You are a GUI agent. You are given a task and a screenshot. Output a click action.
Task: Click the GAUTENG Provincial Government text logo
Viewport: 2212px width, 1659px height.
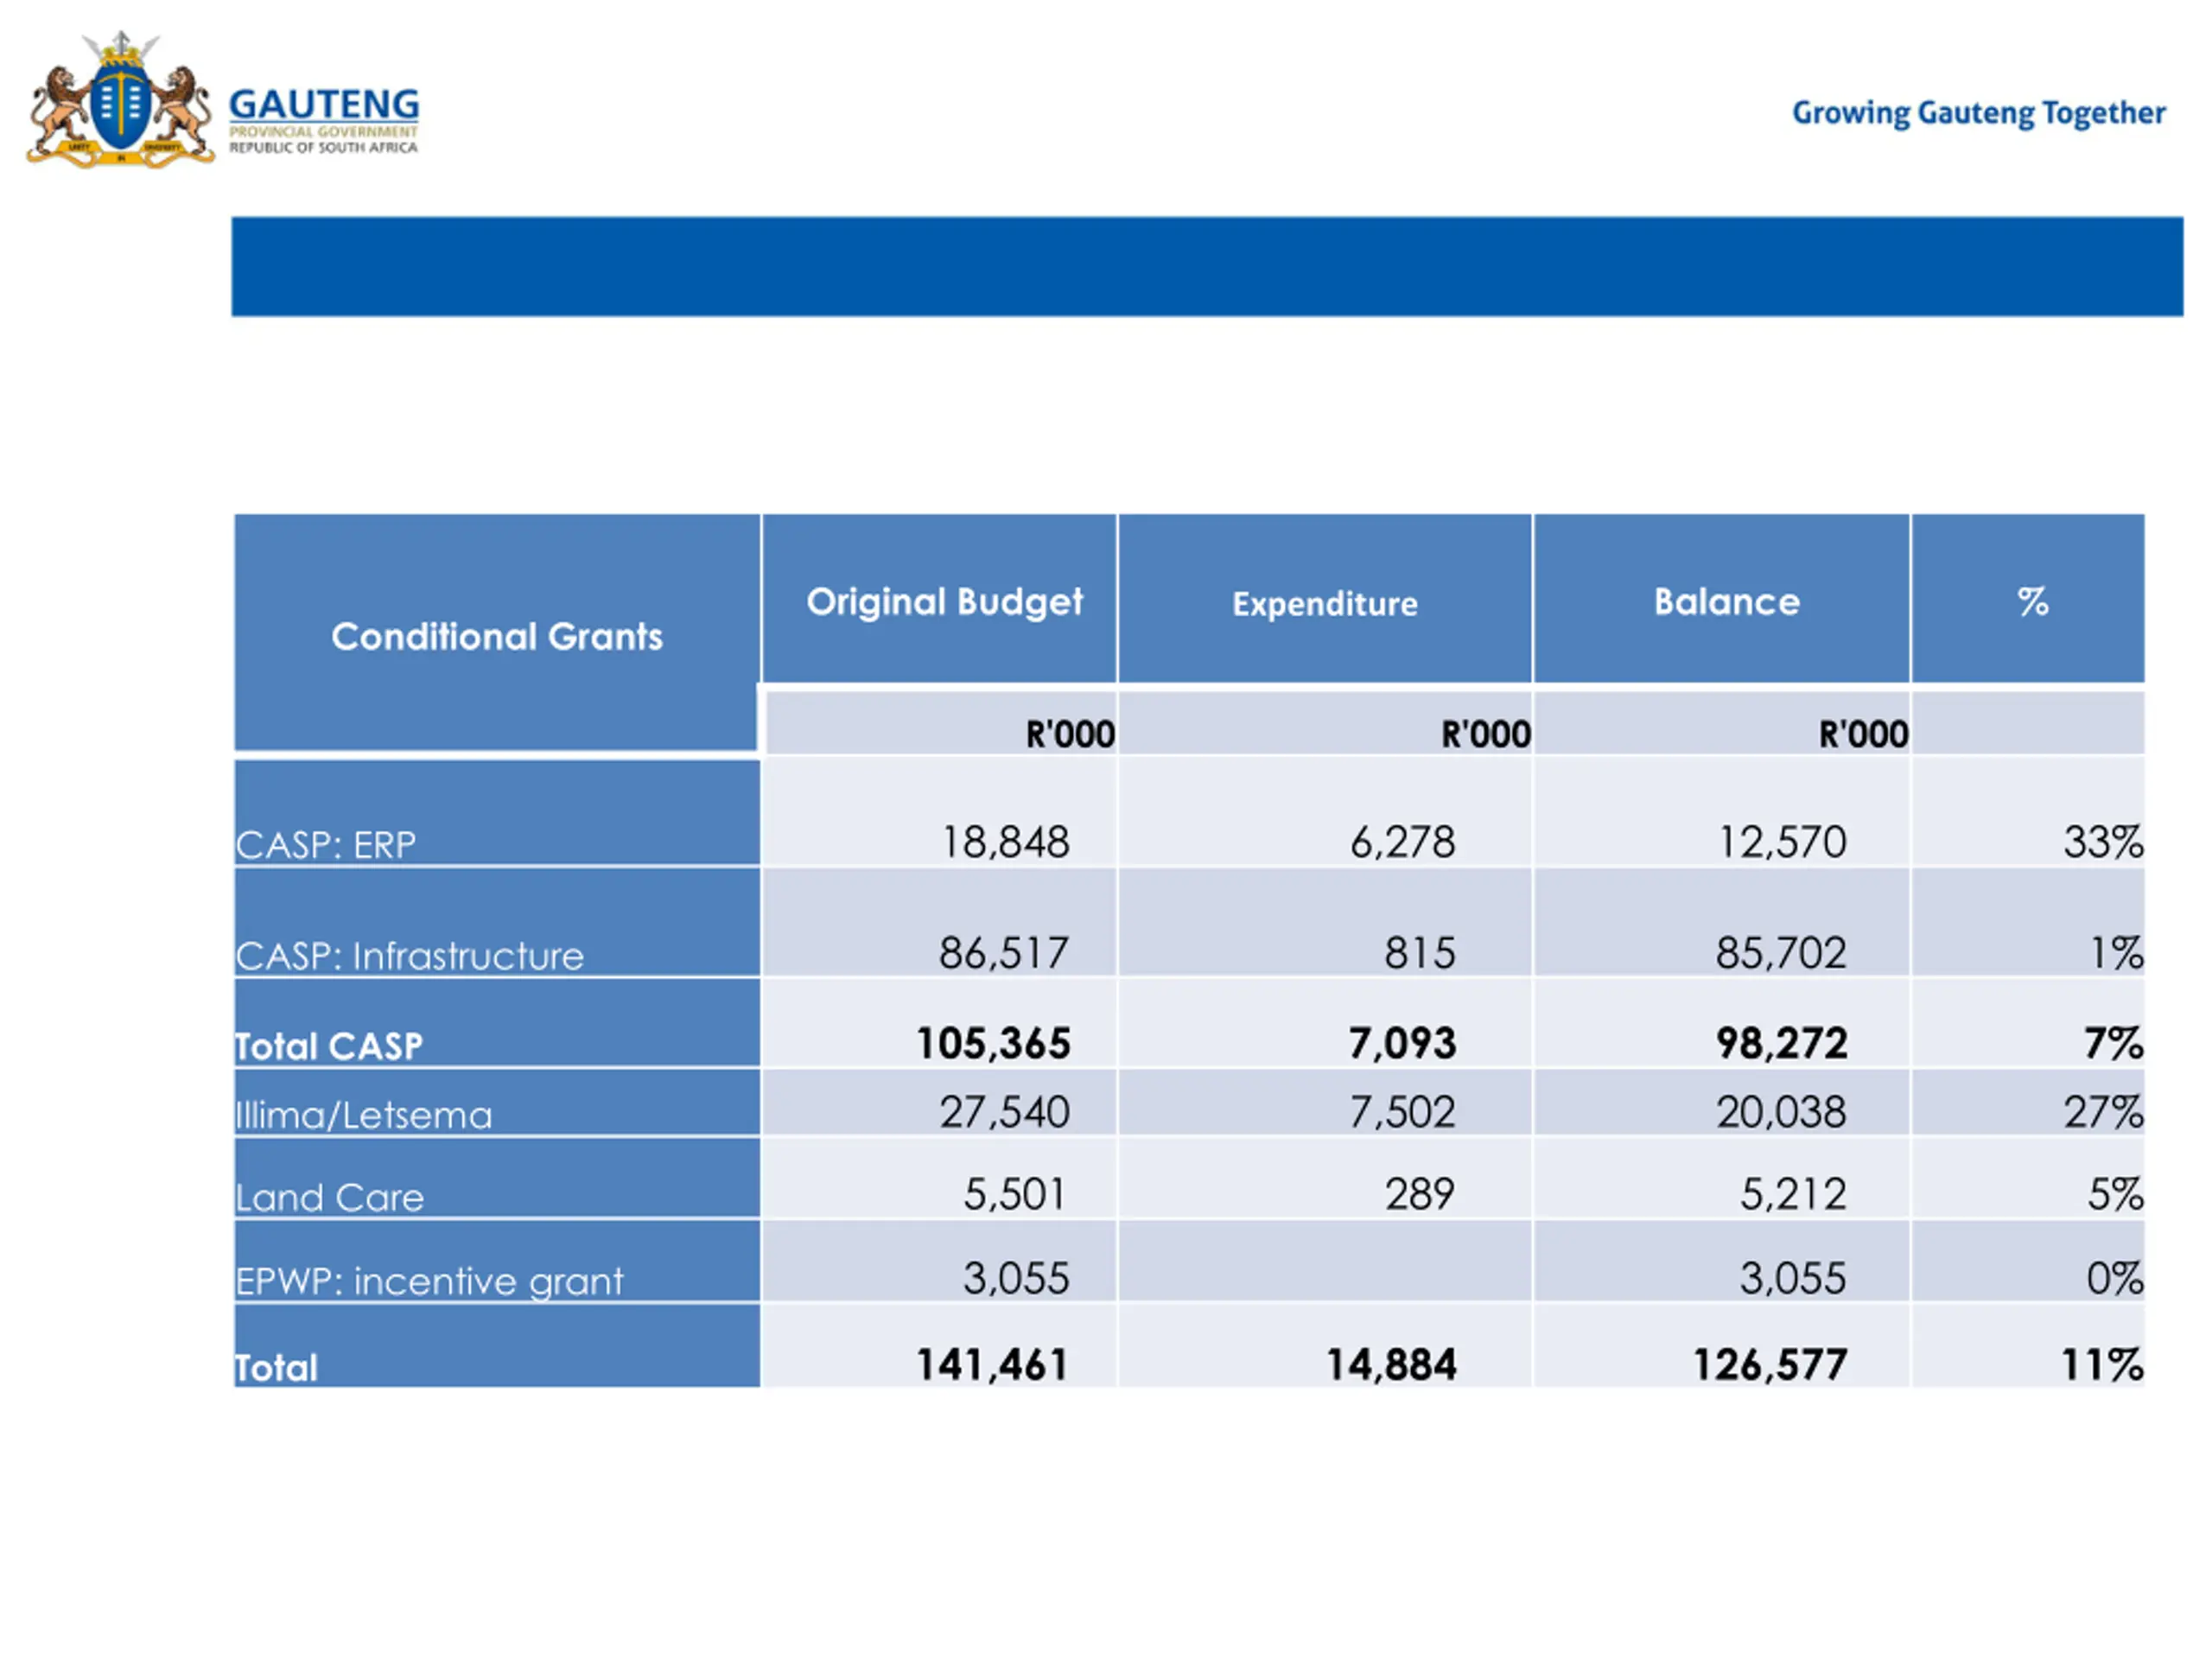coord(324,120)
